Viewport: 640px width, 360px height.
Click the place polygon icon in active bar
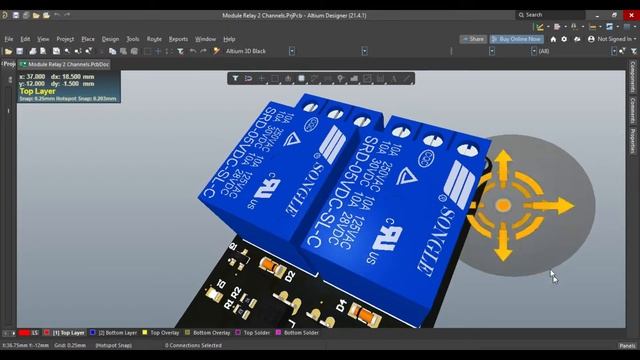354,78
